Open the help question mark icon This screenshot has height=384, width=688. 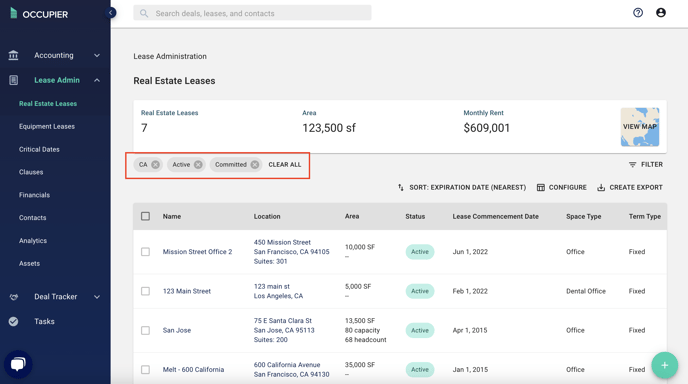click(x=638, y=13)
